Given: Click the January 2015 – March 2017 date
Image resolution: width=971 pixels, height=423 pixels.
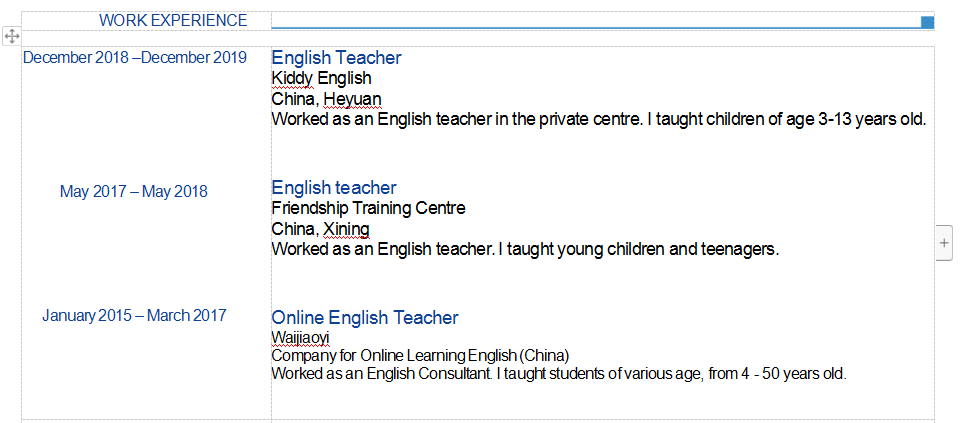Looking at the screenshot, I should 134,316.
